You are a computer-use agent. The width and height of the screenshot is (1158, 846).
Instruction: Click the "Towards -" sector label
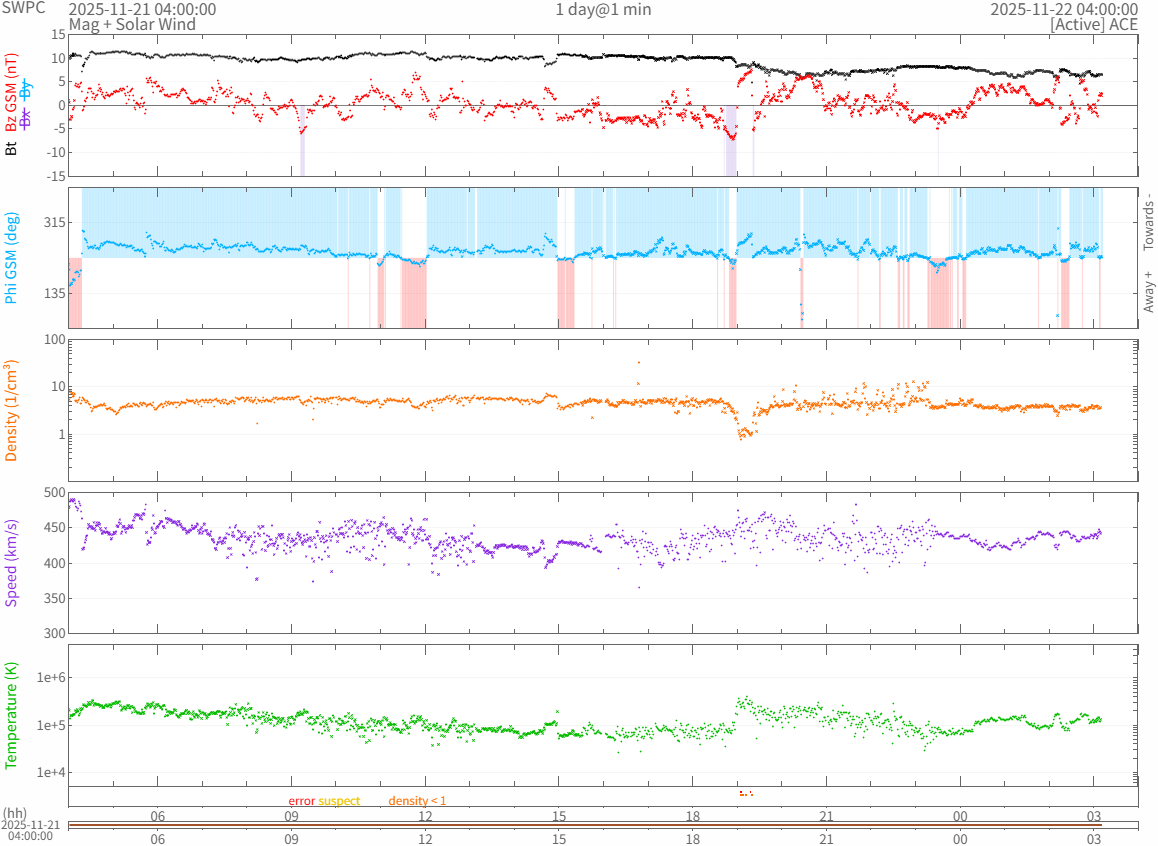tap(1148, 221)
